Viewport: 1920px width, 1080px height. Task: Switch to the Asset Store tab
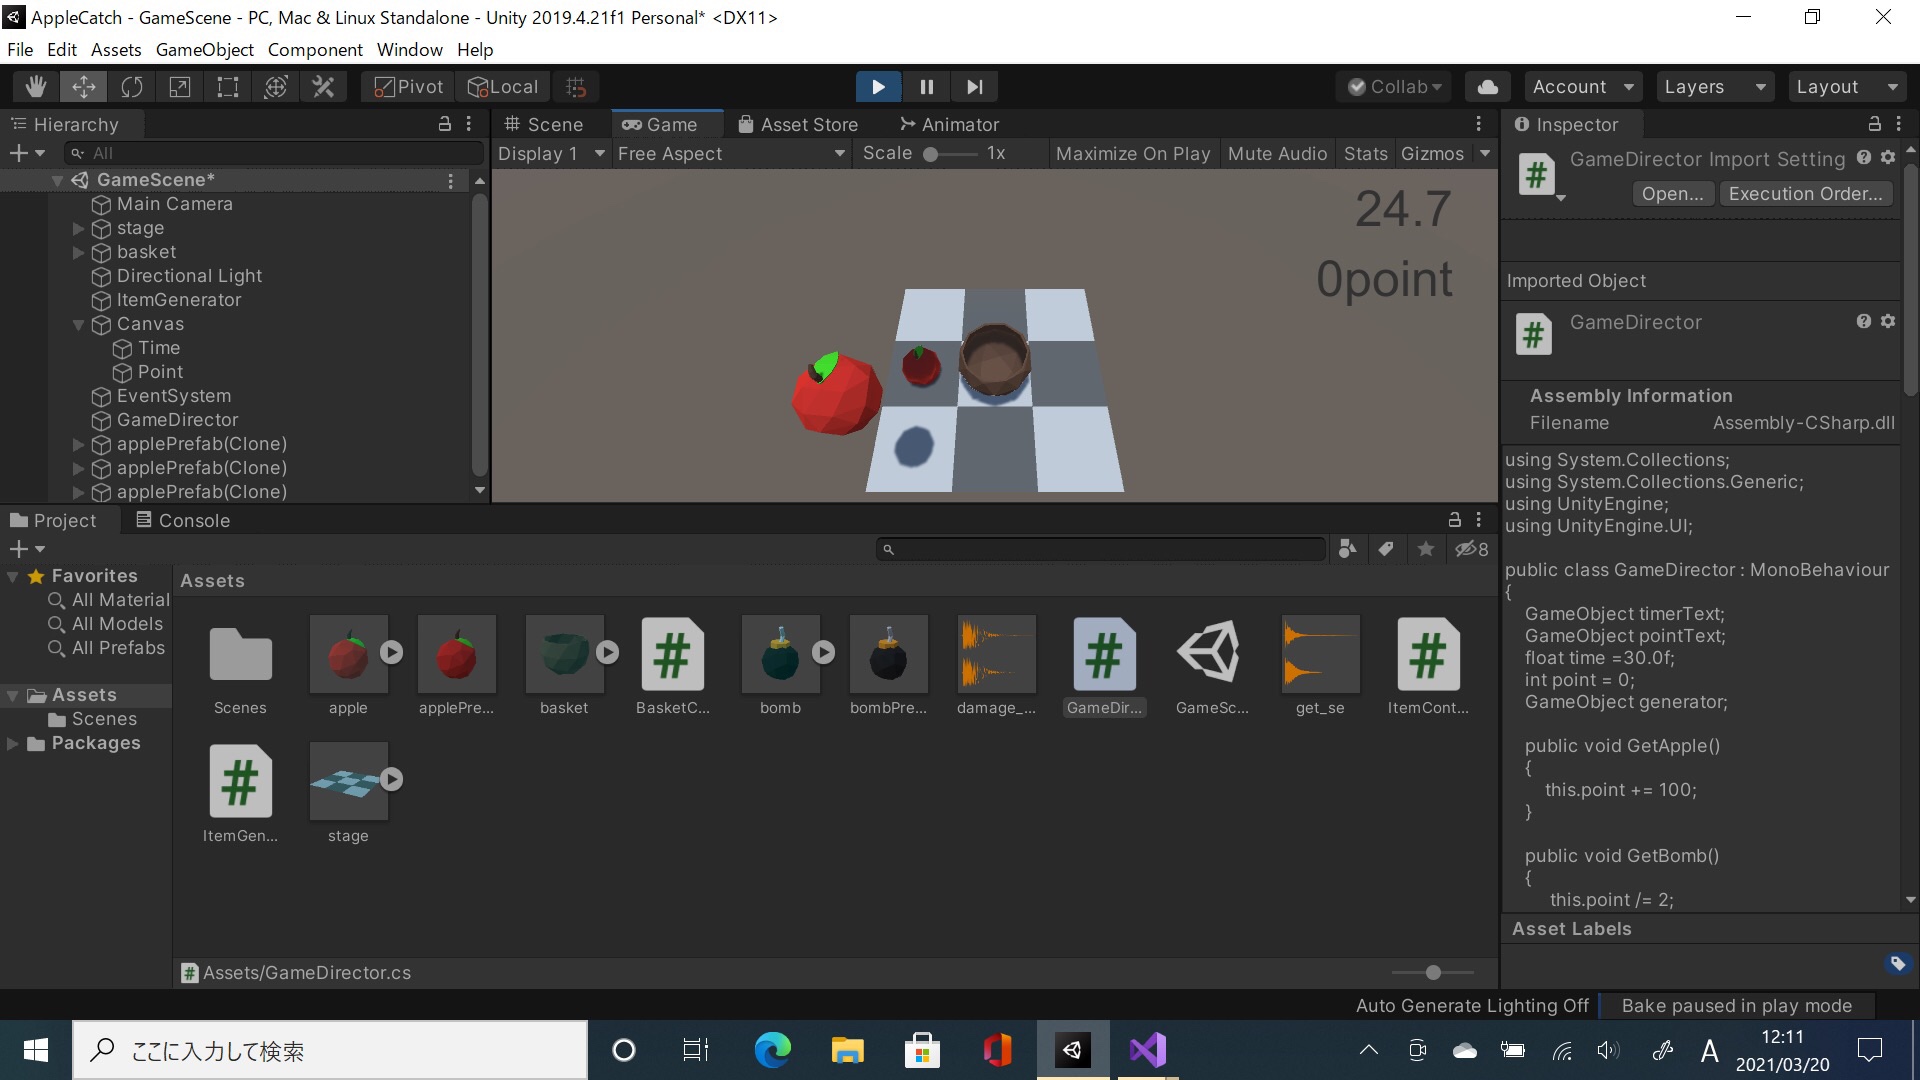798,124
